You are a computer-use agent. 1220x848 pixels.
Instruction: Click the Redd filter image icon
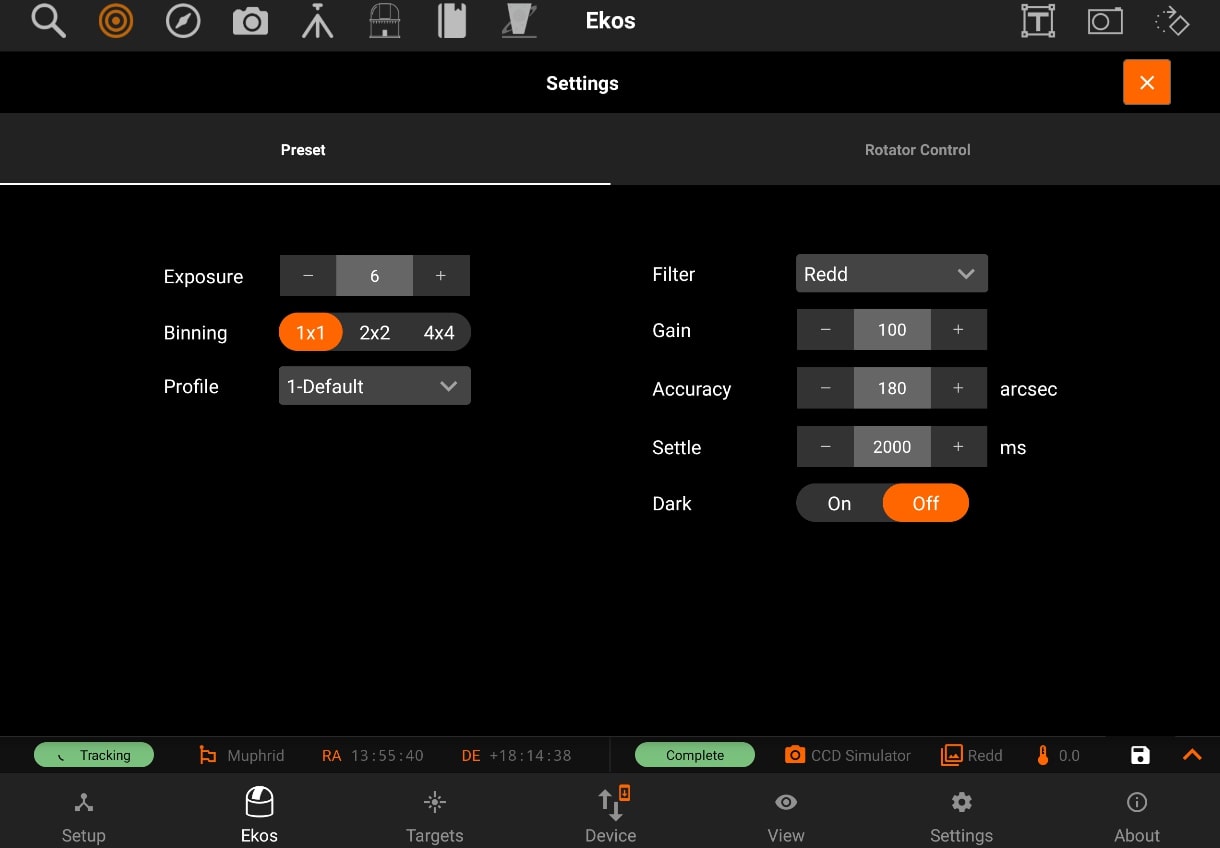951,755
